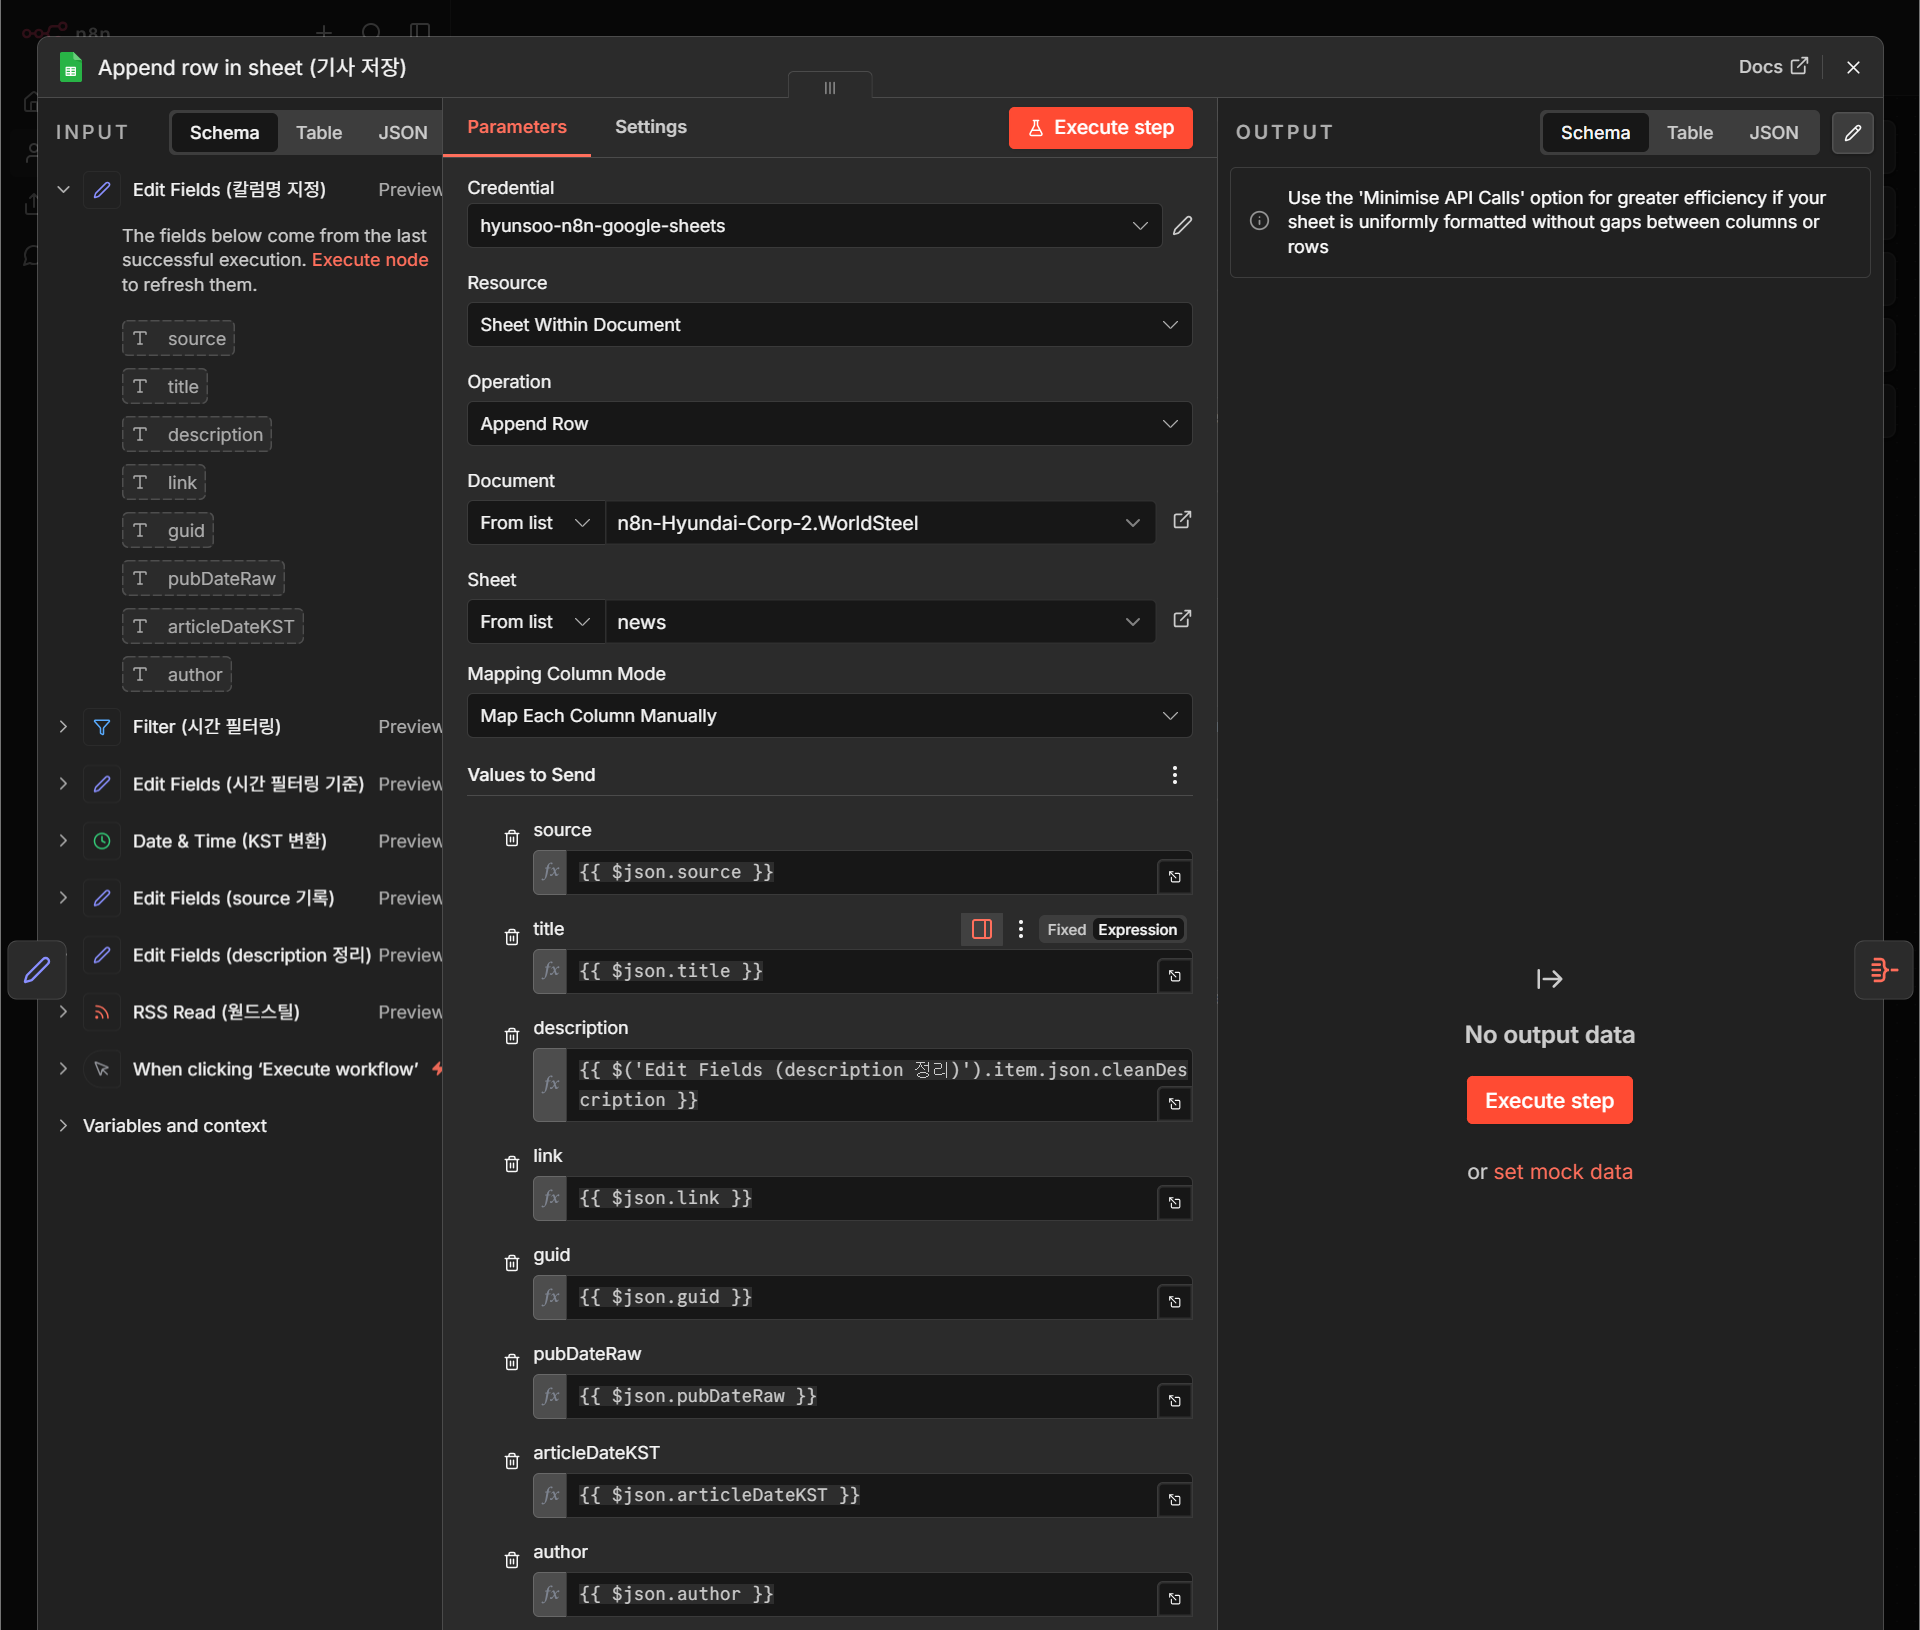Open the news sheet external link icon
Viewport: 1920px width, 1630px height.
1182,619
